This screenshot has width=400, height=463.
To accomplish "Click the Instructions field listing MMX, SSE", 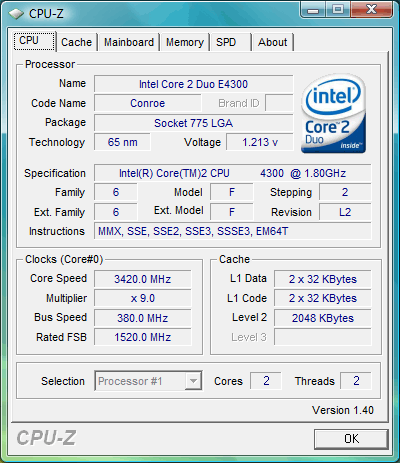I will tap(233, 231).
